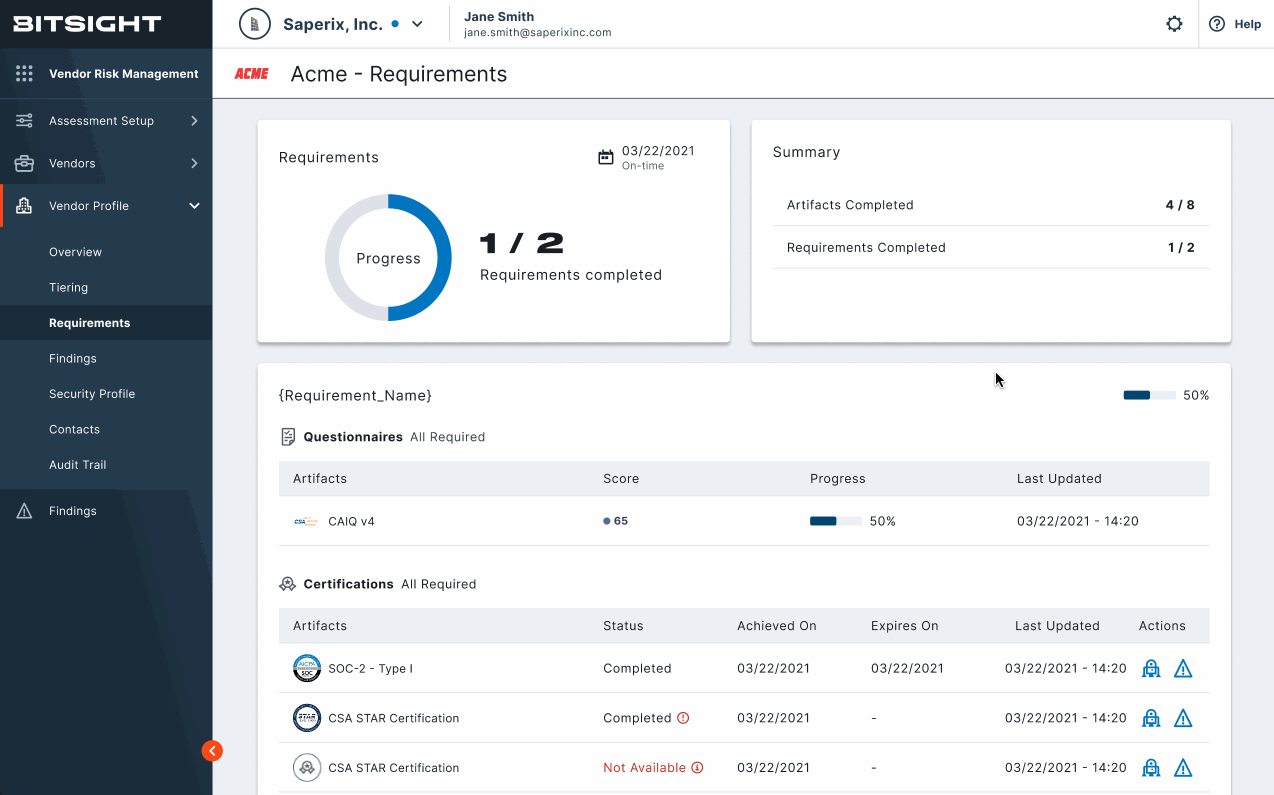The height and width of the screenshot is (795, 1274).
Task: Click the Not Available status text
Action: click(x=644, y=768)
